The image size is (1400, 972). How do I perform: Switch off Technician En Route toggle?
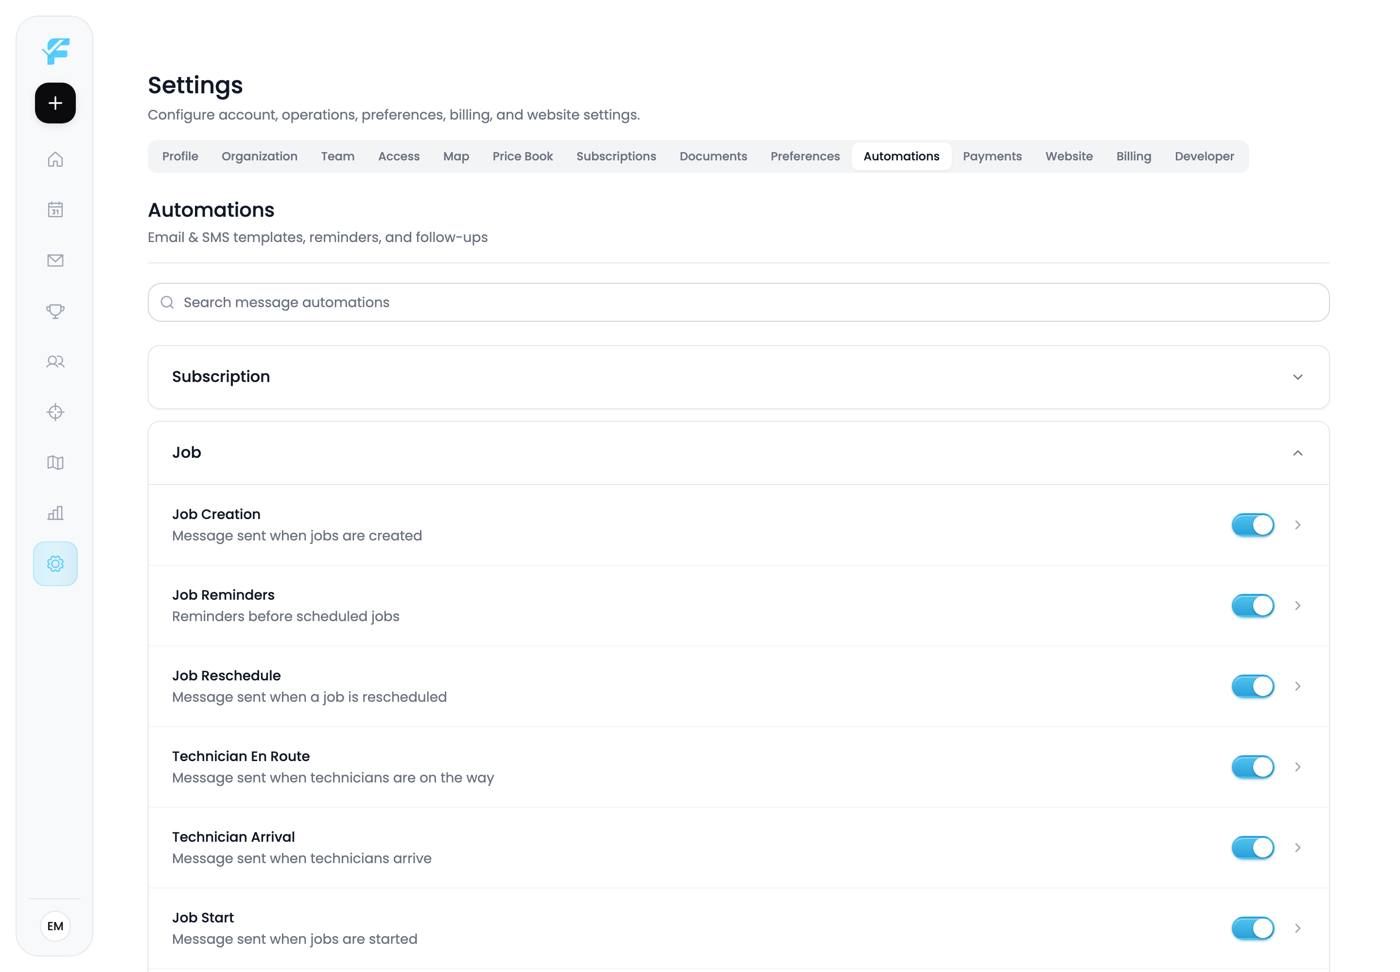click(x=1253, y=767)
